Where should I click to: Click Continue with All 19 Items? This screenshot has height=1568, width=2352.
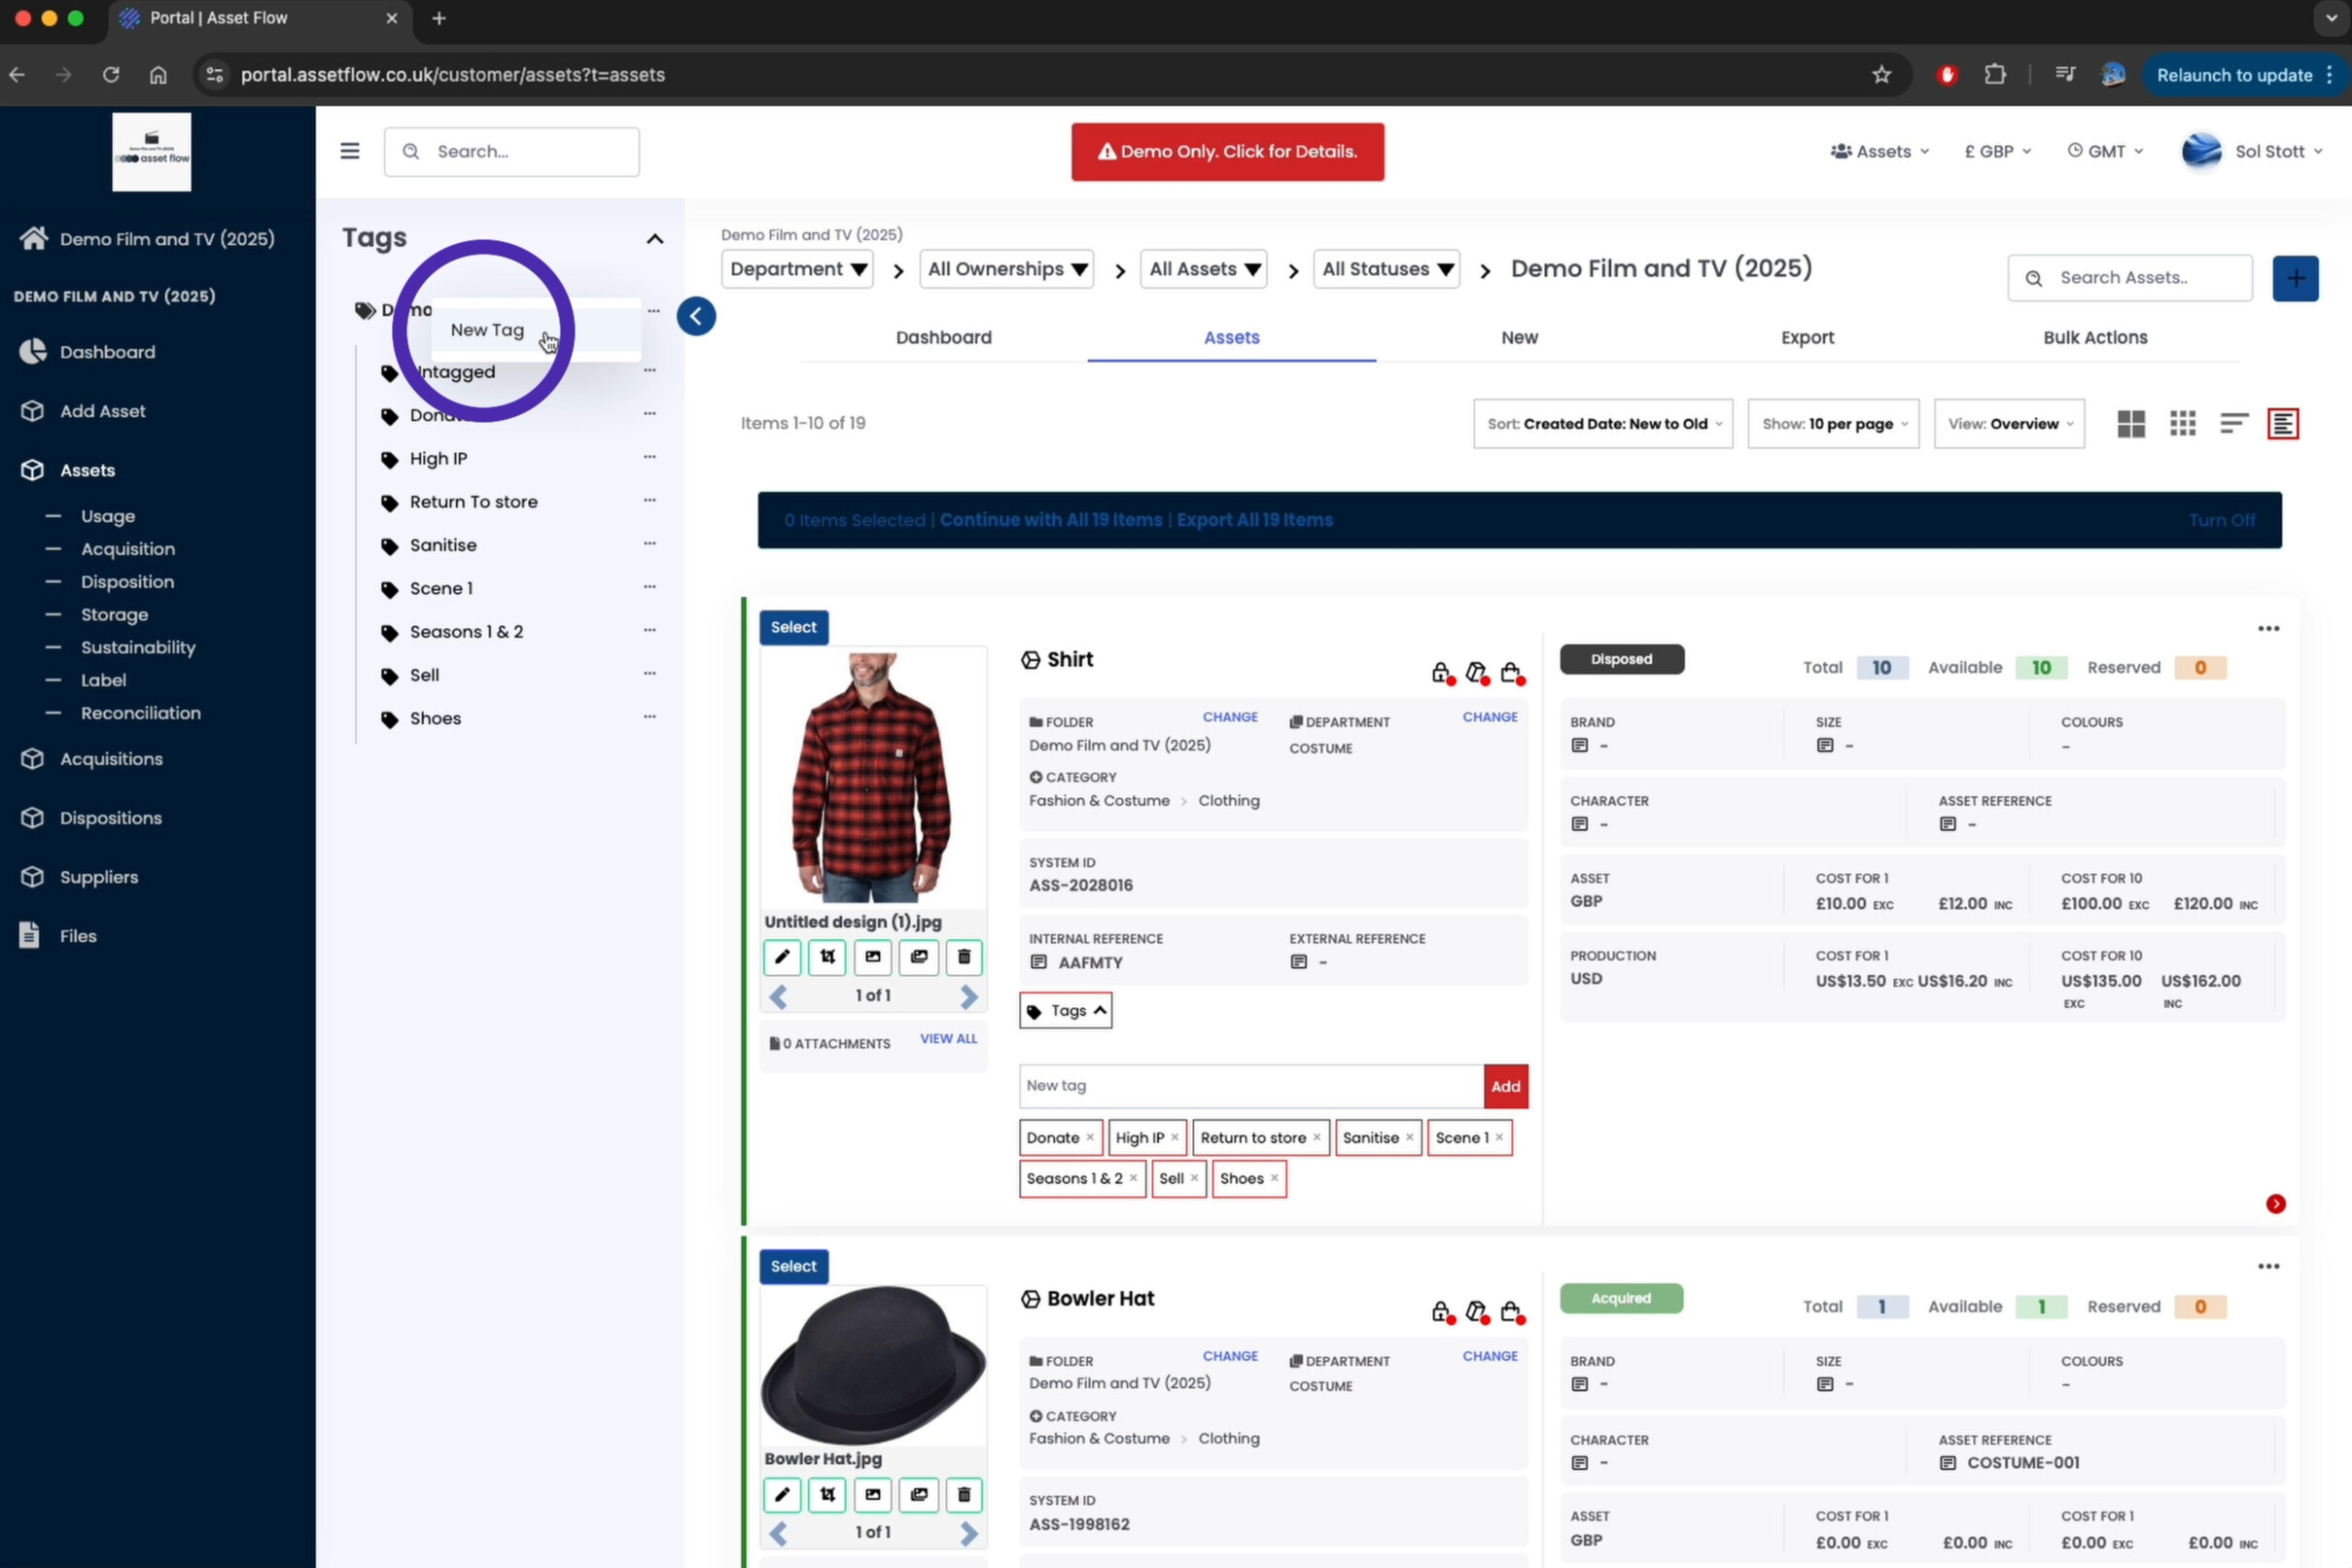(1050, 520)
